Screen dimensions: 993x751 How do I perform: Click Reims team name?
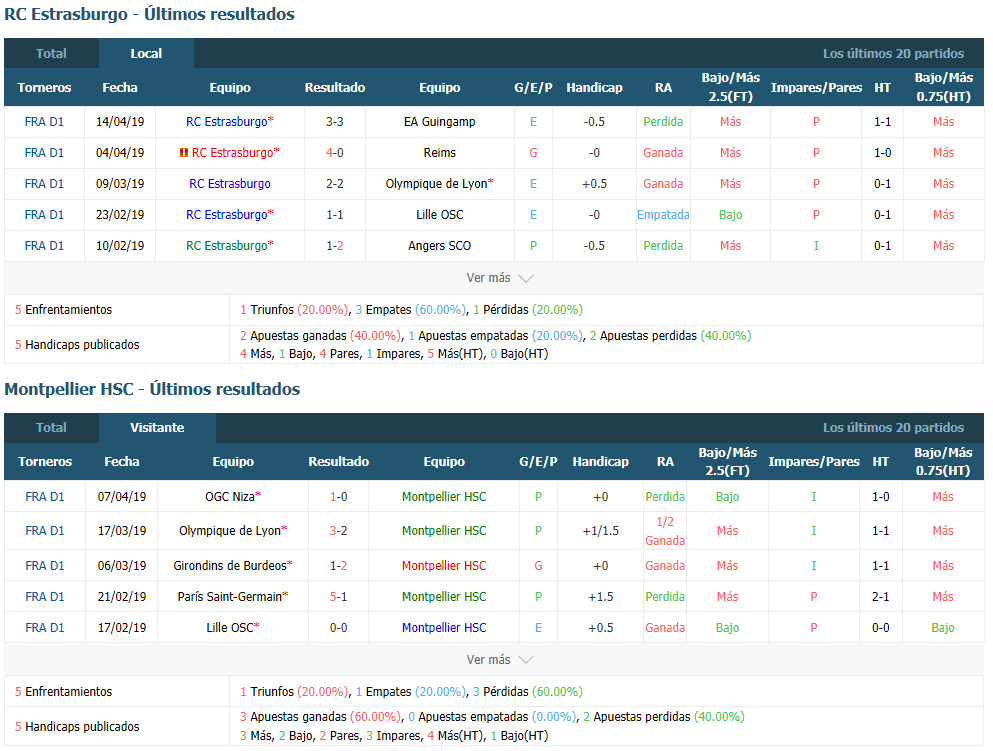(x=440, y=153)
